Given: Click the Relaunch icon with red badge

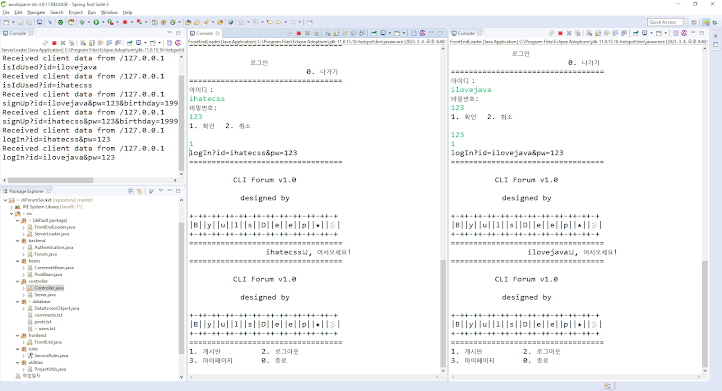Looking at the screenshot, I should [x=71, y=22].
